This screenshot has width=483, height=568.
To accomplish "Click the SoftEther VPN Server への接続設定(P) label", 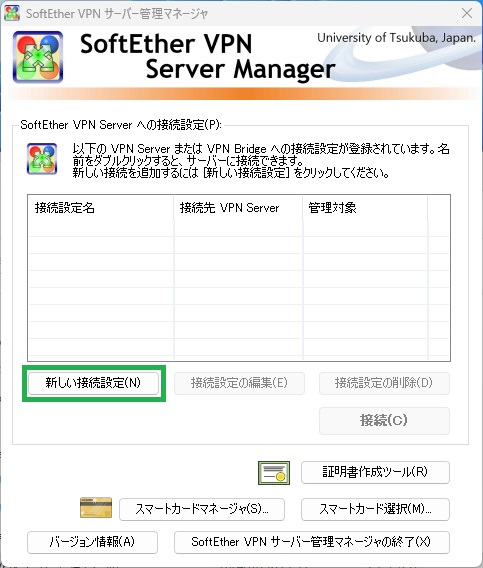I will pyautogui.click(x=121, y=125).
